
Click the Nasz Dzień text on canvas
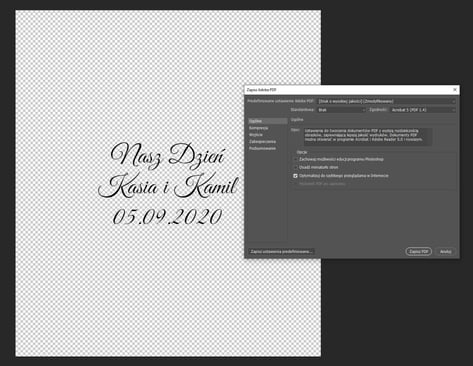tap(168, 155)
